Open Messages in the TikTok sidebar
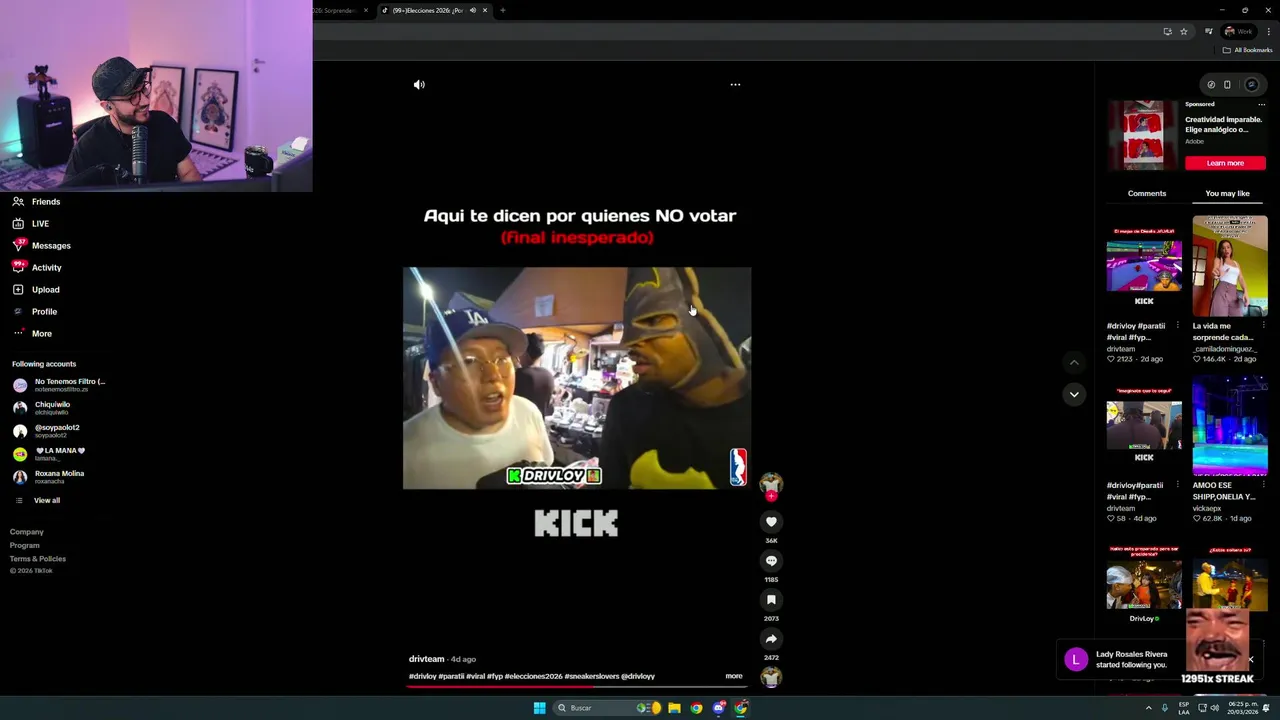 [x=41, y=246]
